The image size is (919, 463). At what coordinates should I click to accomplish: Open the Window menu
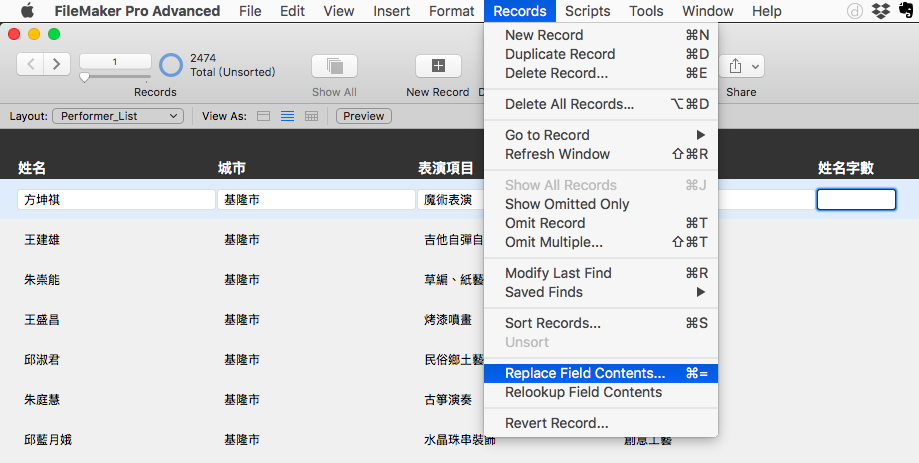click(707, 11)
